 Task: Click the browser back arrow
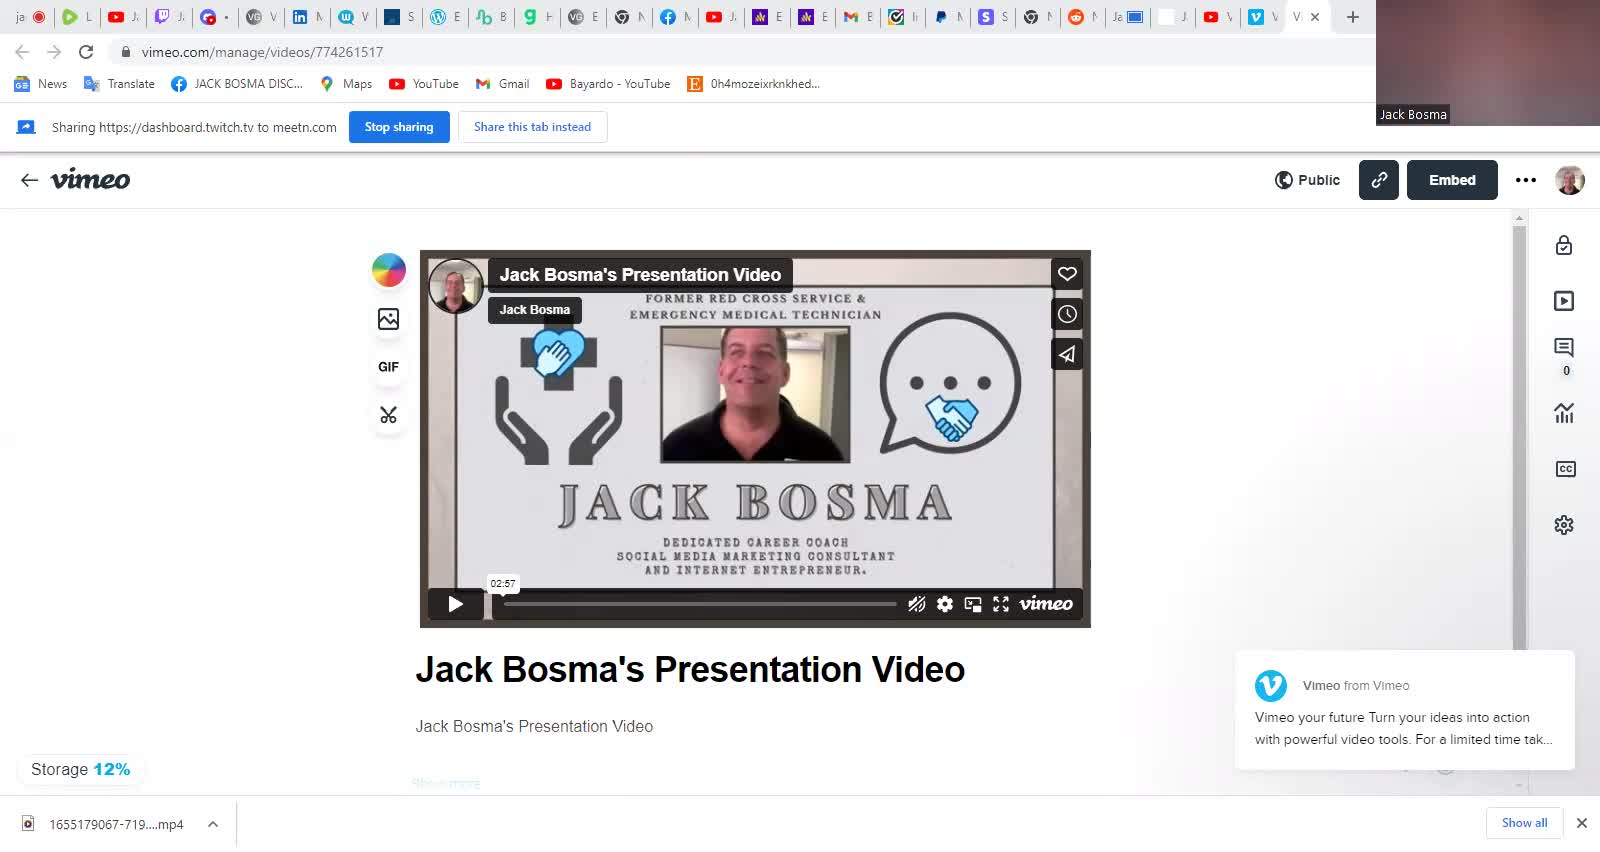(x=22, y=52)
